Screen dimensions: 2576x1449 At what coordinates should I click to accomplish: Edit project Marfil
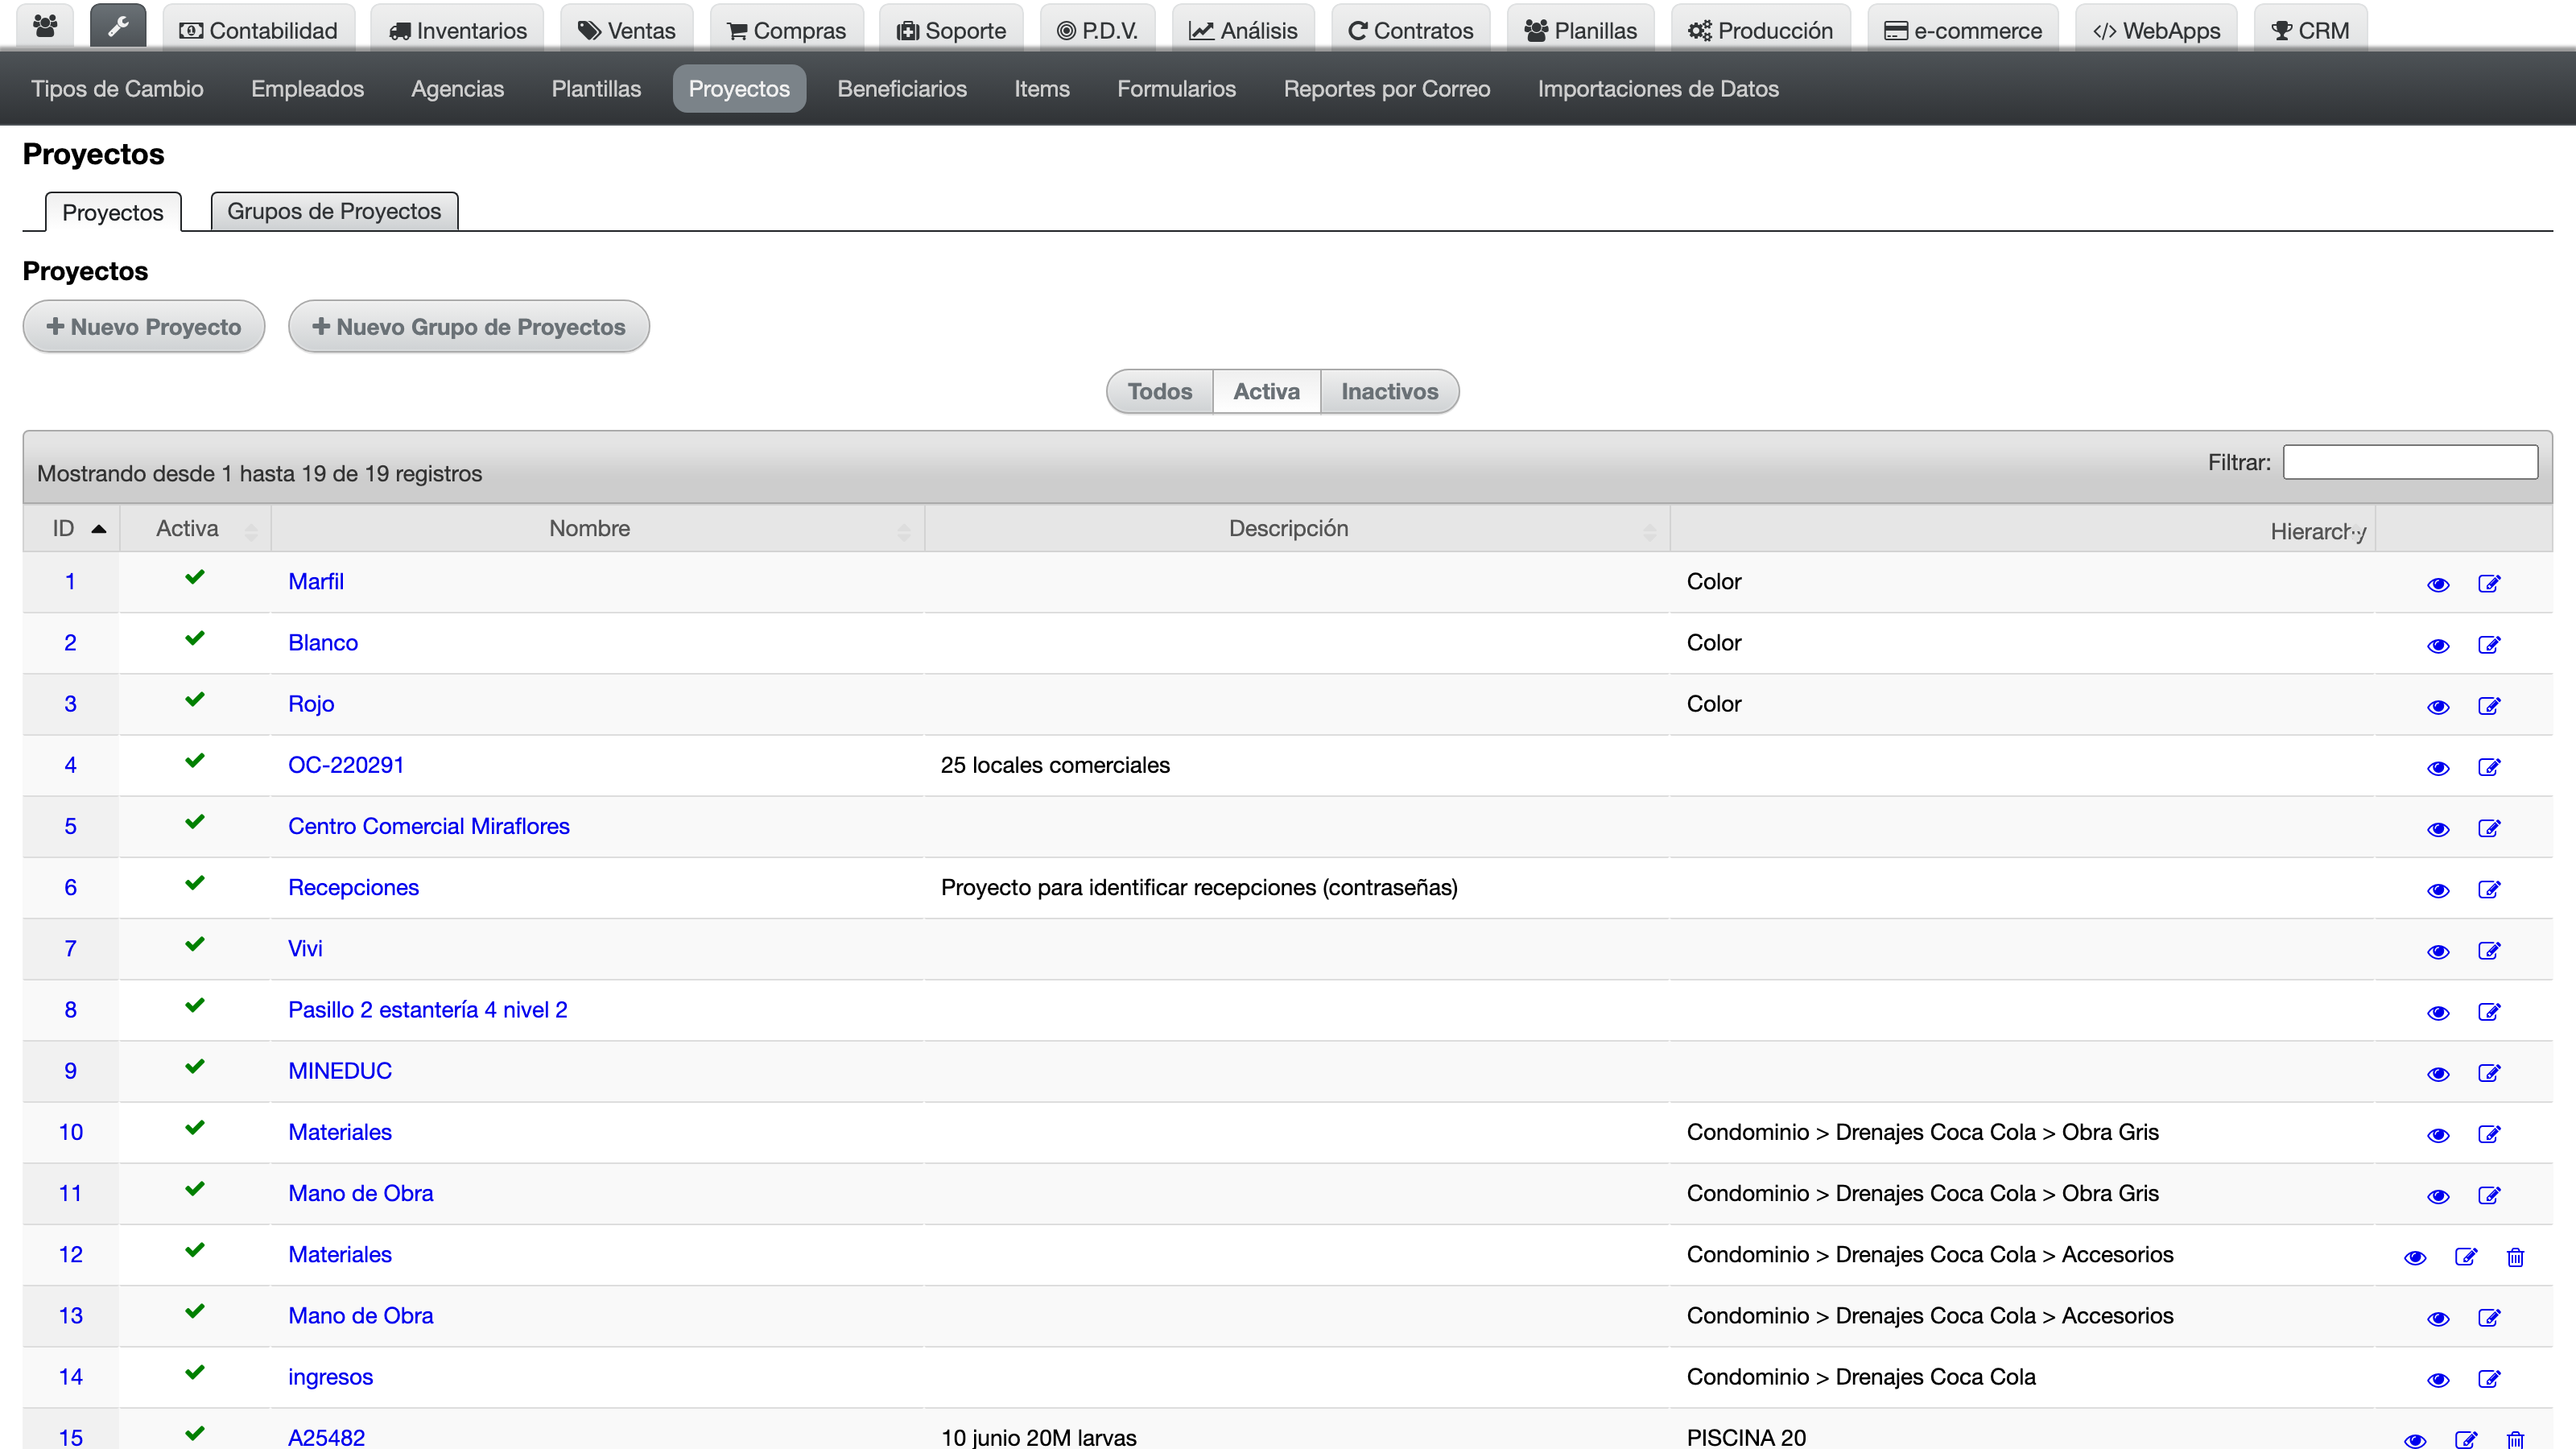tap(2489, 584)
